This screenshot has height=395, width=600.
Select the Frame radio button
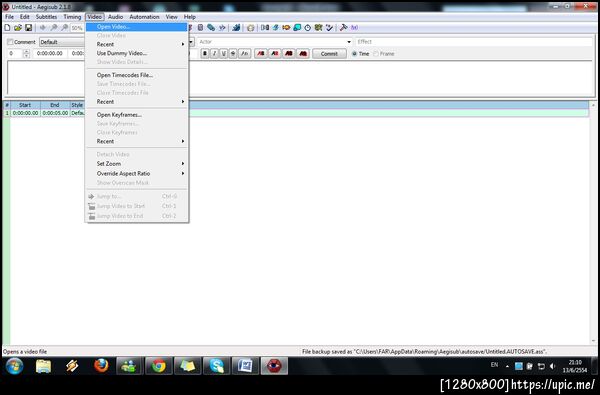point(376,54)
